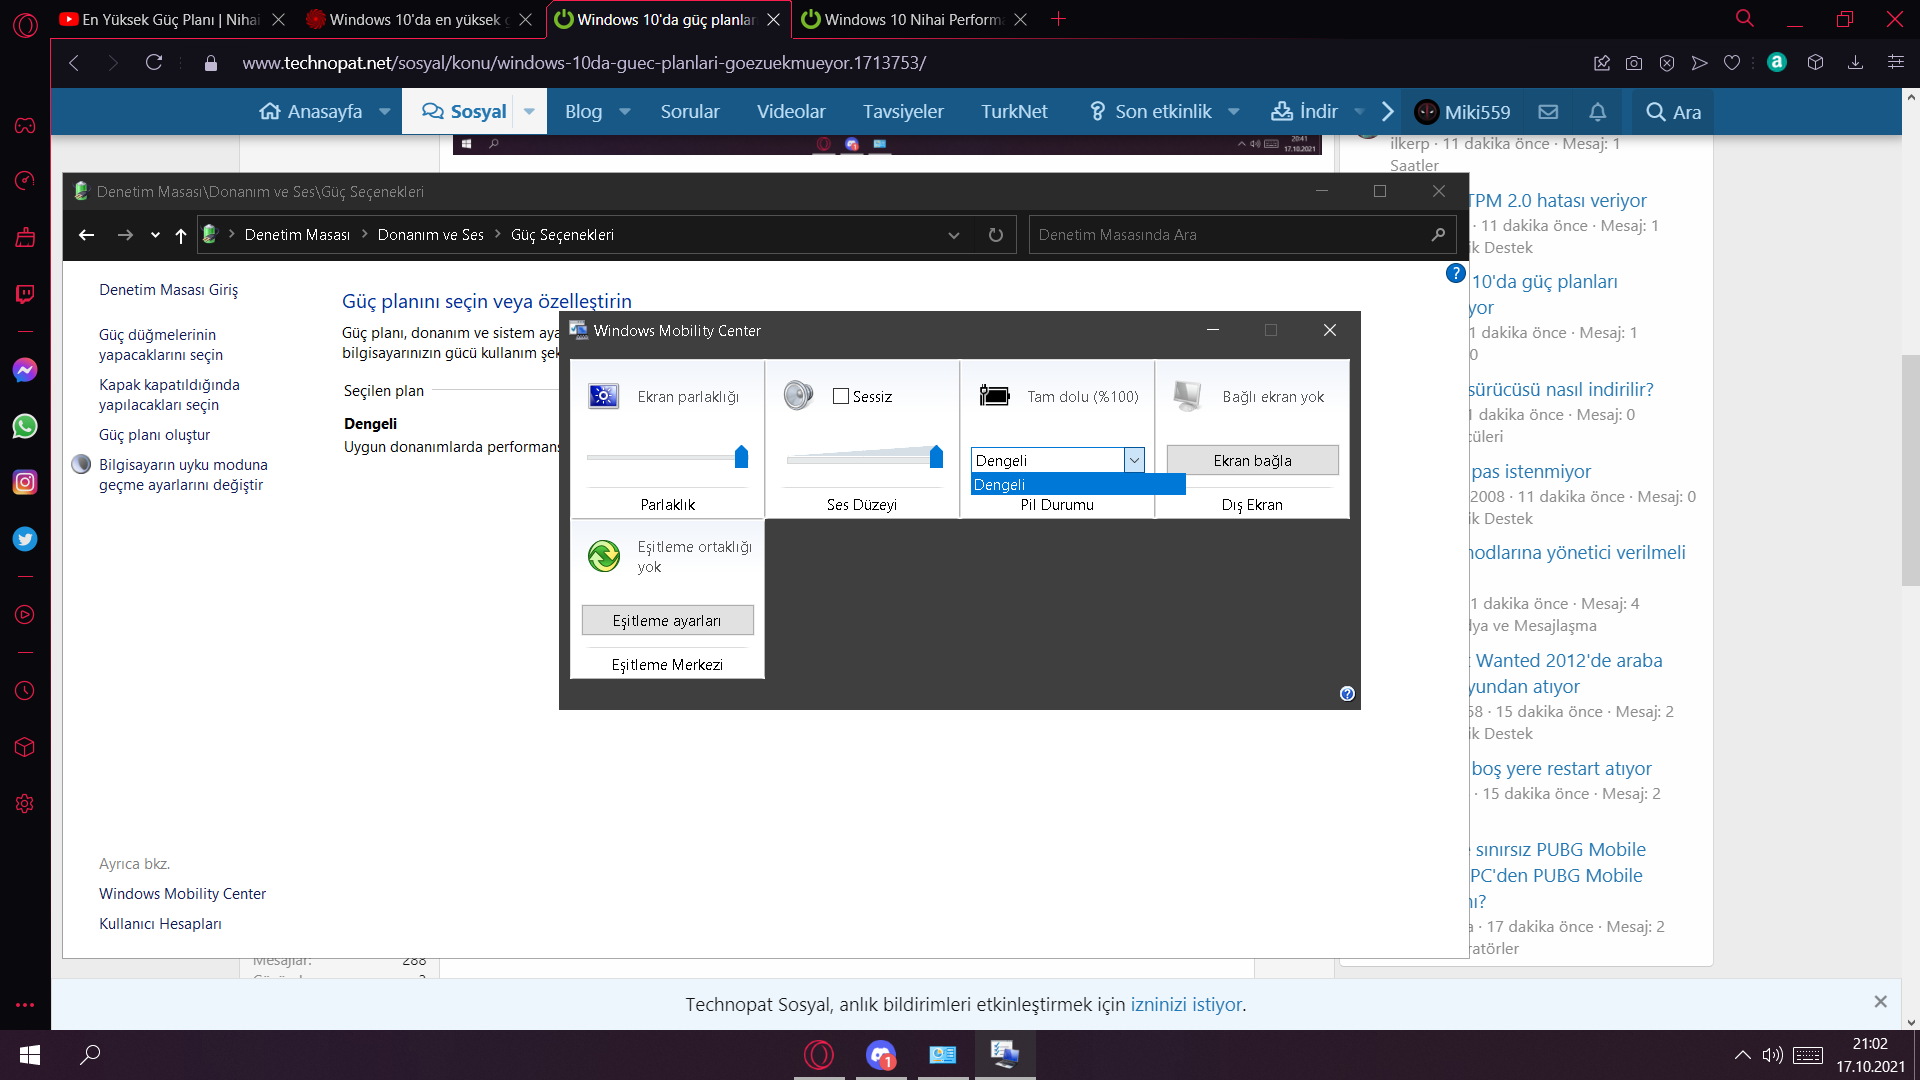Click the sync center green icon

pyautogui.click(x=604, y=556)
